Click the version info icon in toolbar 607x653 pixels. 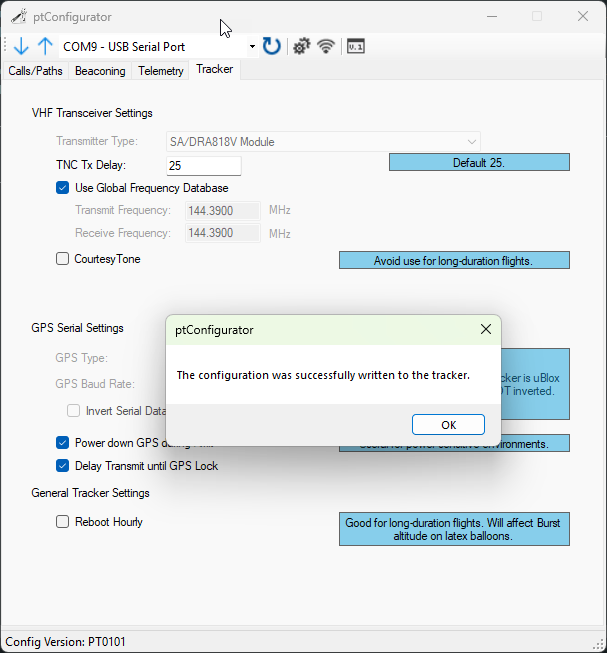(x=355, y=46)
